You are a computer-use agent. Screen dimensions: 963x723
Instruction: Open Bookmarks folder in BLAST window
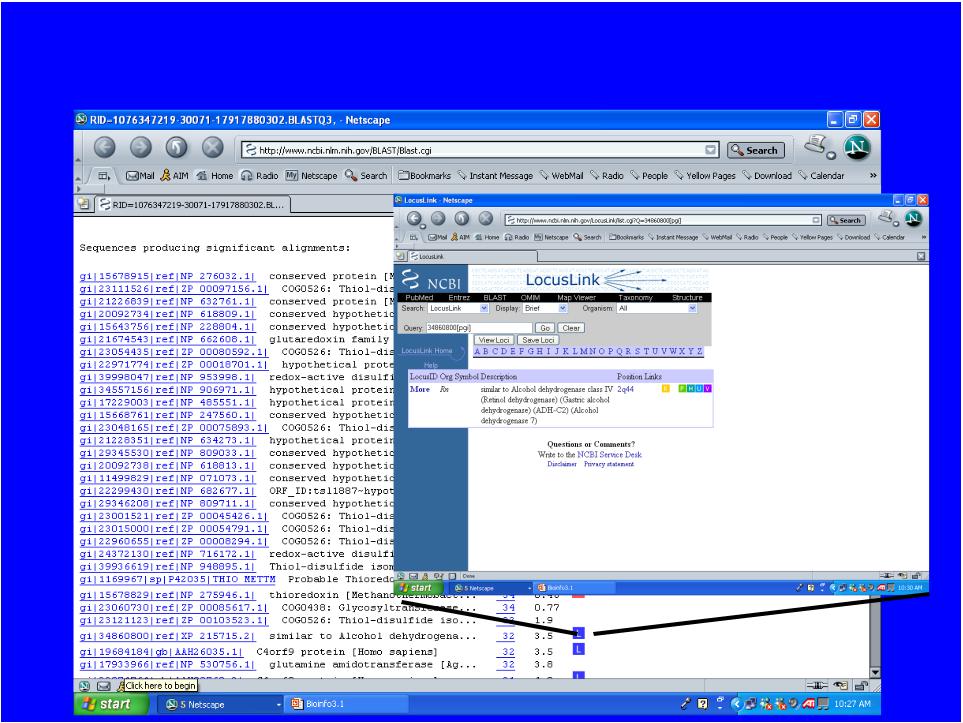[424, 176]
